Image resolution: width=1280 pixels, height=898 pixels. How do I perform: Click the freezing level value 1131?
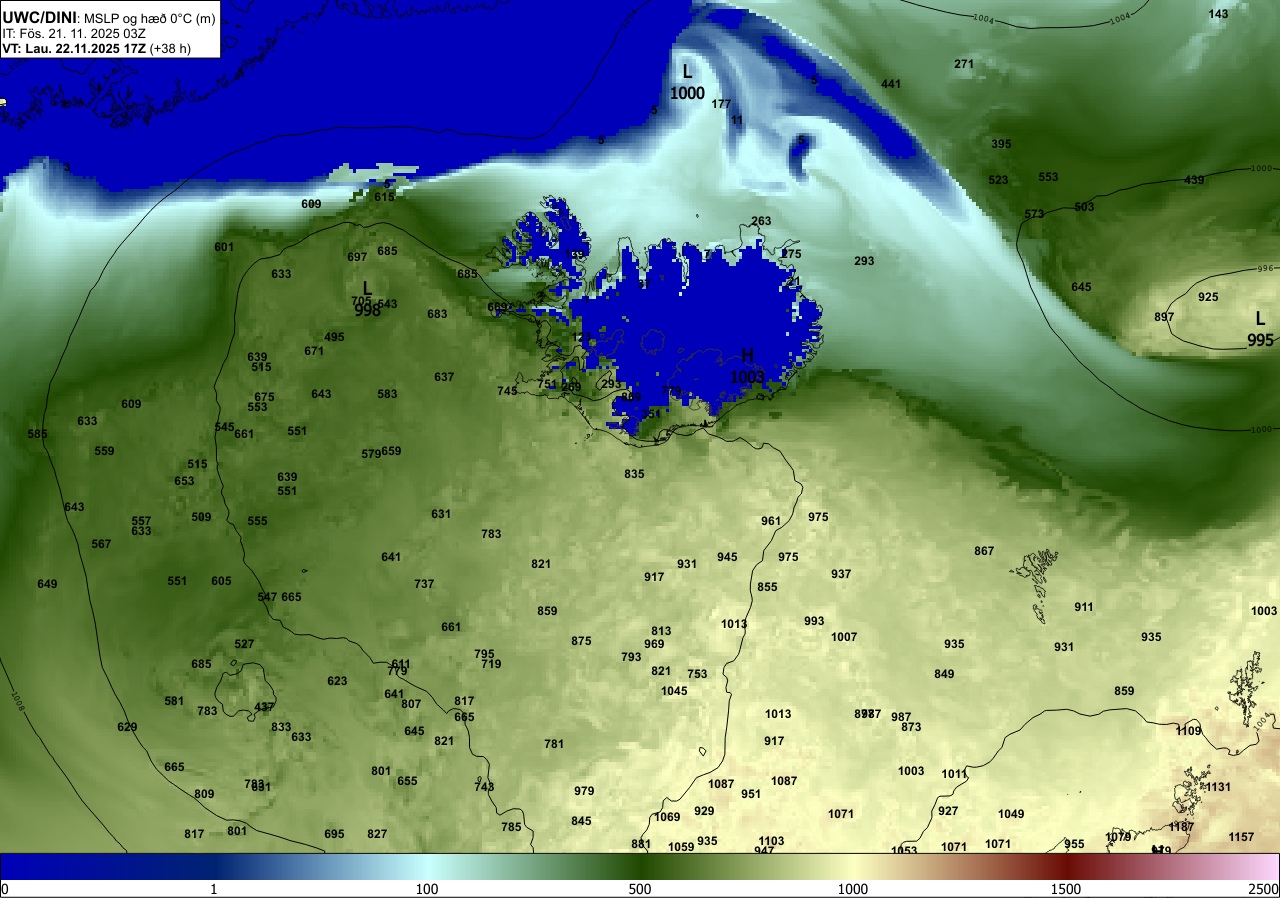[x=1218, y=787]
